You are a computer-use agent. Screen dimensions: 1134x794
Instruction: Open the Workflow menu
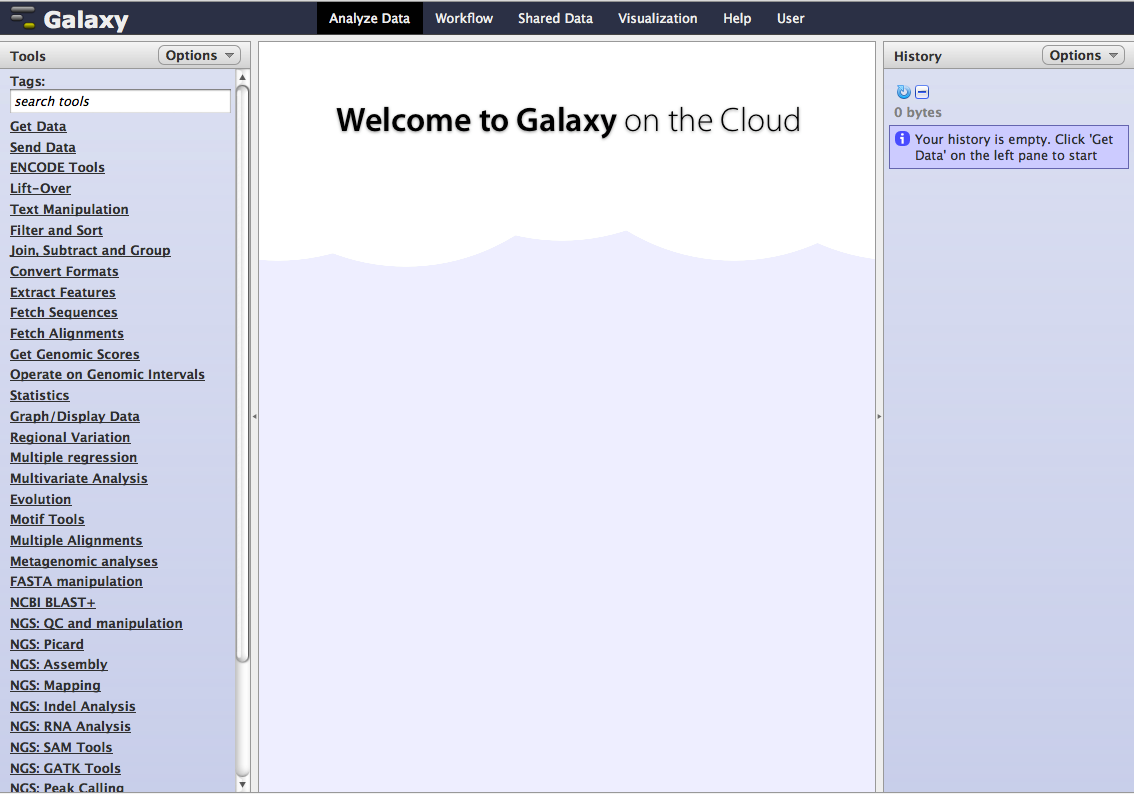464,18
